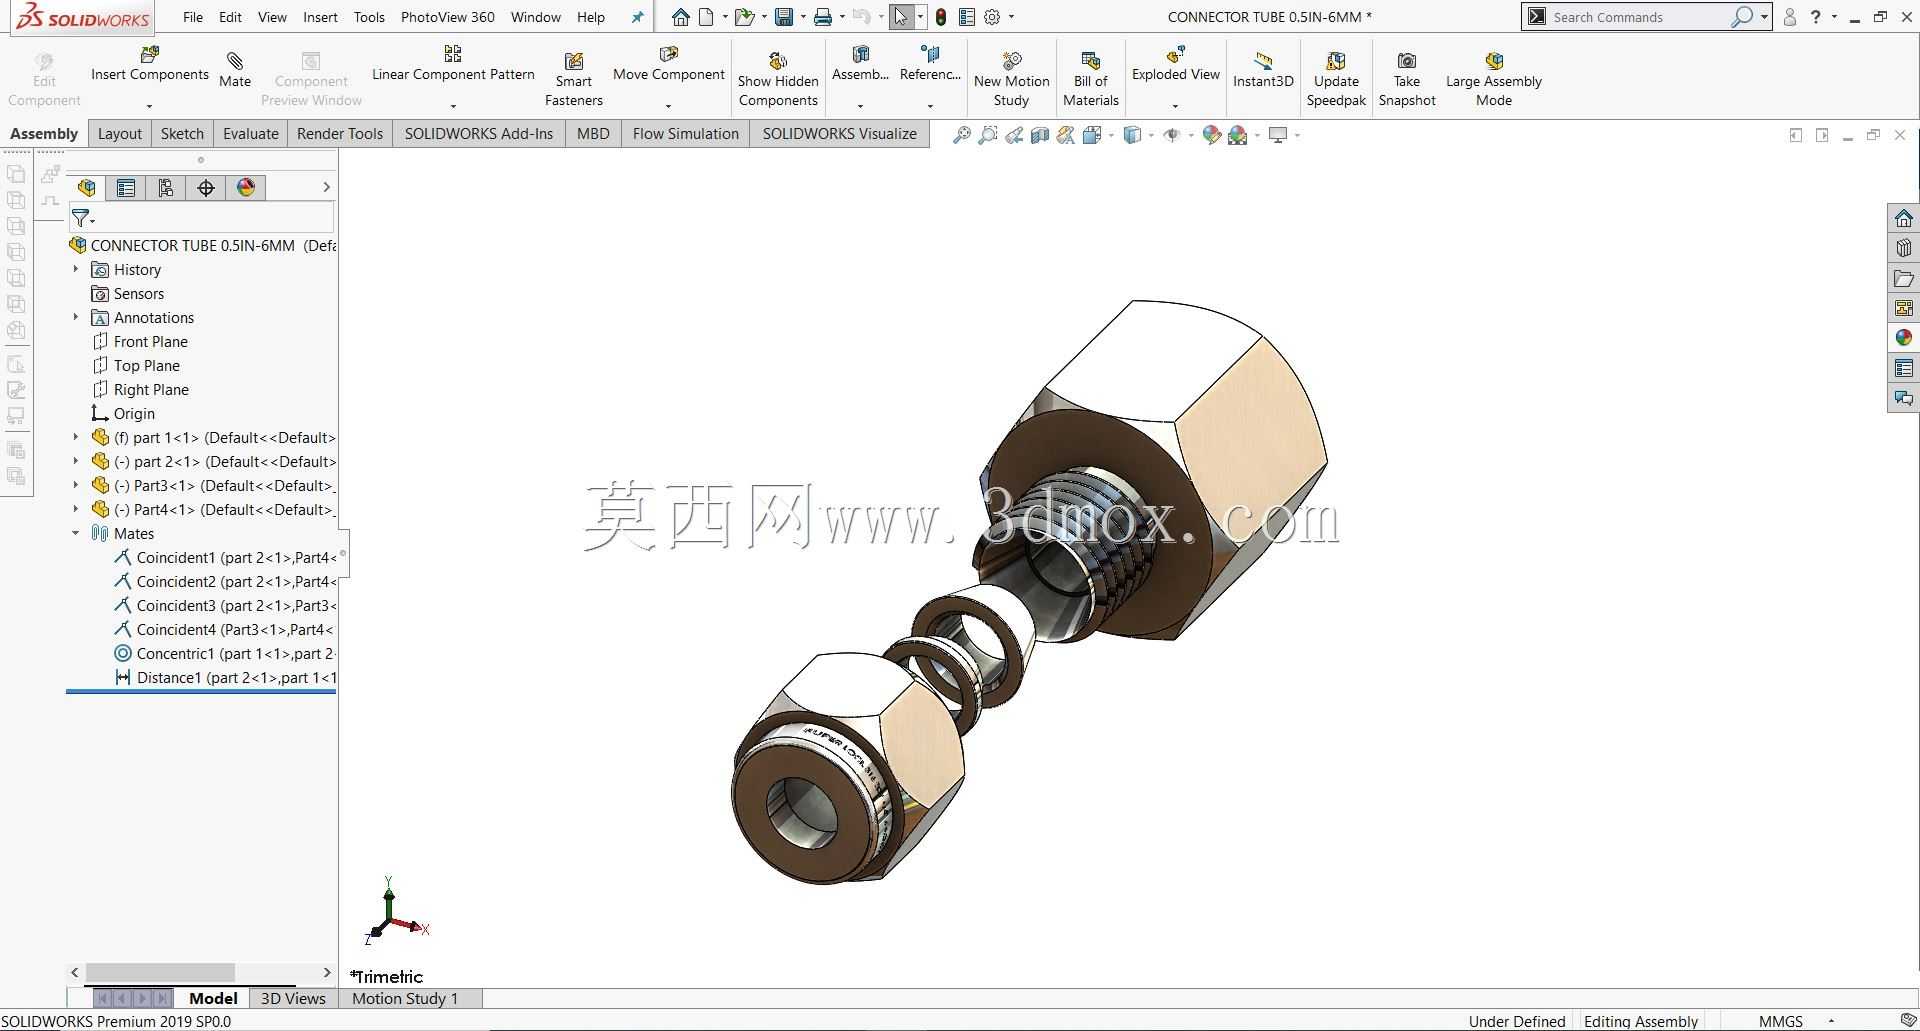This screenshot has width=1920, height=1031.
Task: Expand the manager tabs right arrow
Action: 326,187
